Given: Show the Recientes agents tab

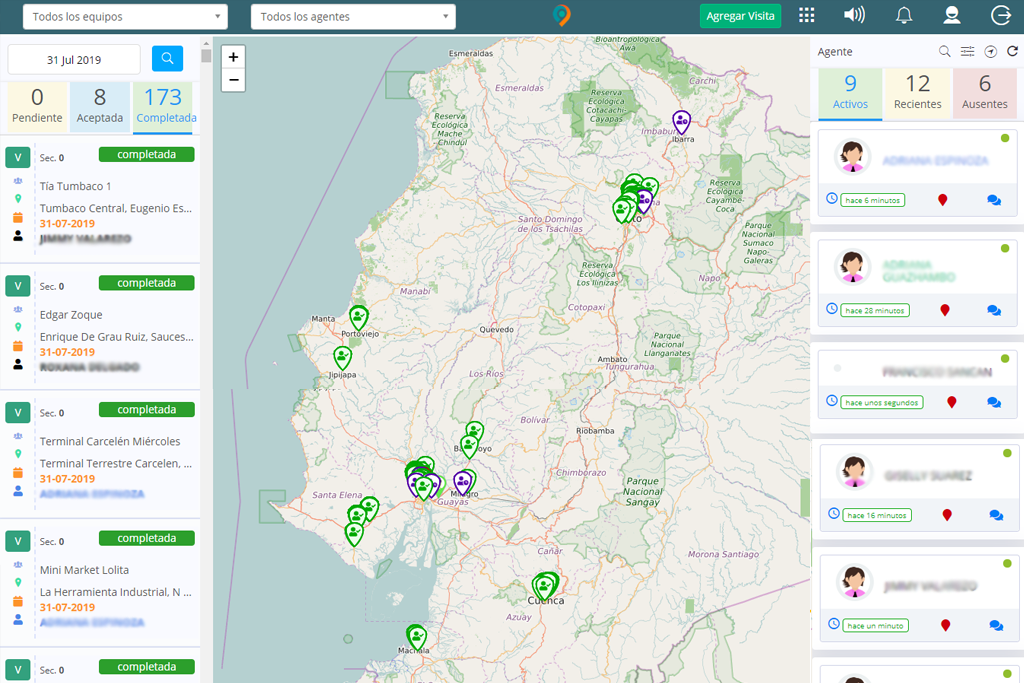Looking at the screenshot, I should coord(918,93).
